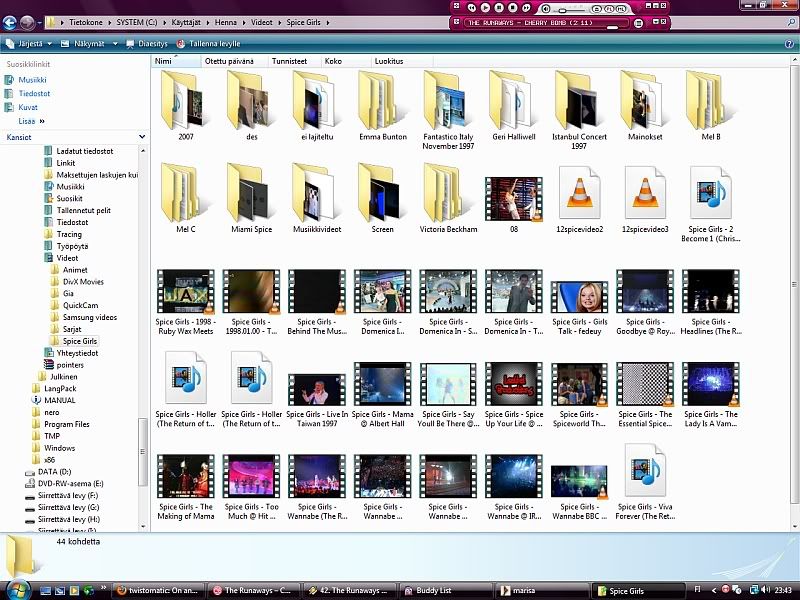
Task: Click Tietokone in the address path
Action: [x=86, y=22]
